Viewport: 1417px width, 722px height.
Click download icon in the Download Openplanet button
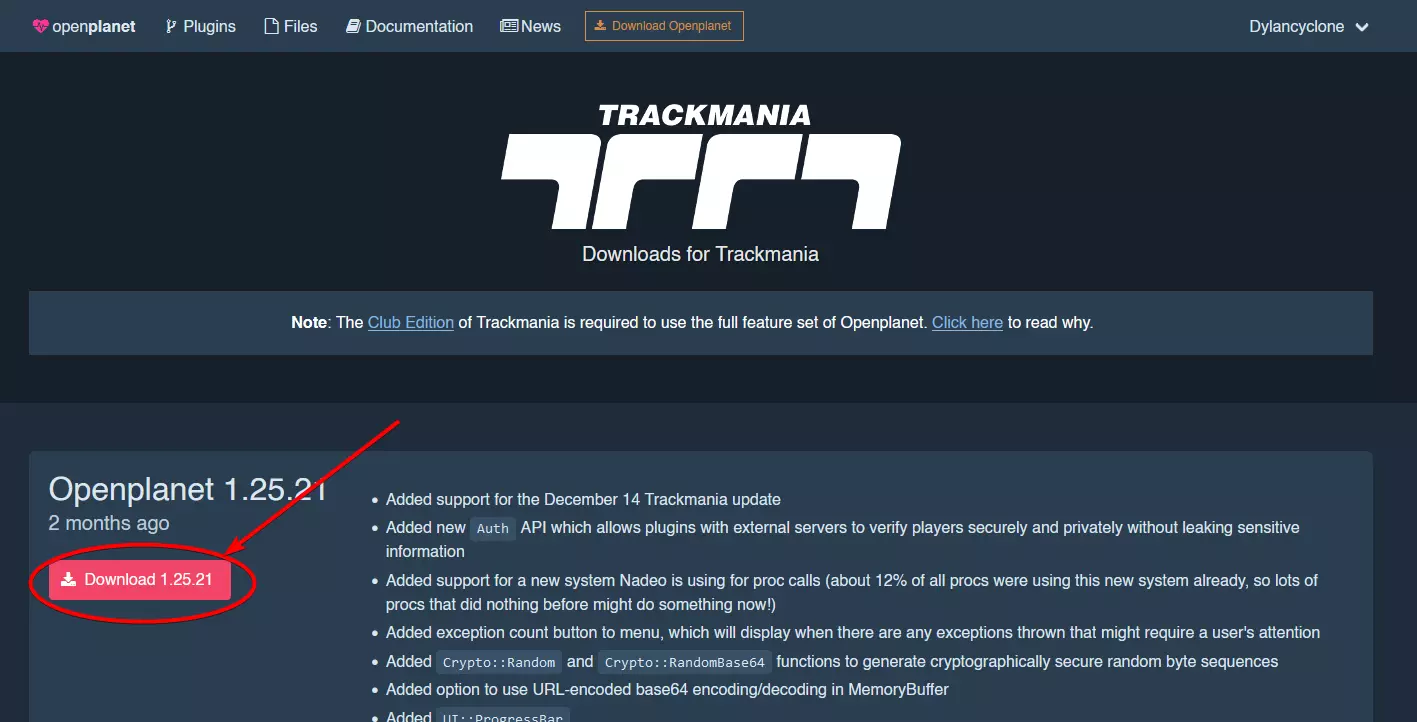(600, 26)
